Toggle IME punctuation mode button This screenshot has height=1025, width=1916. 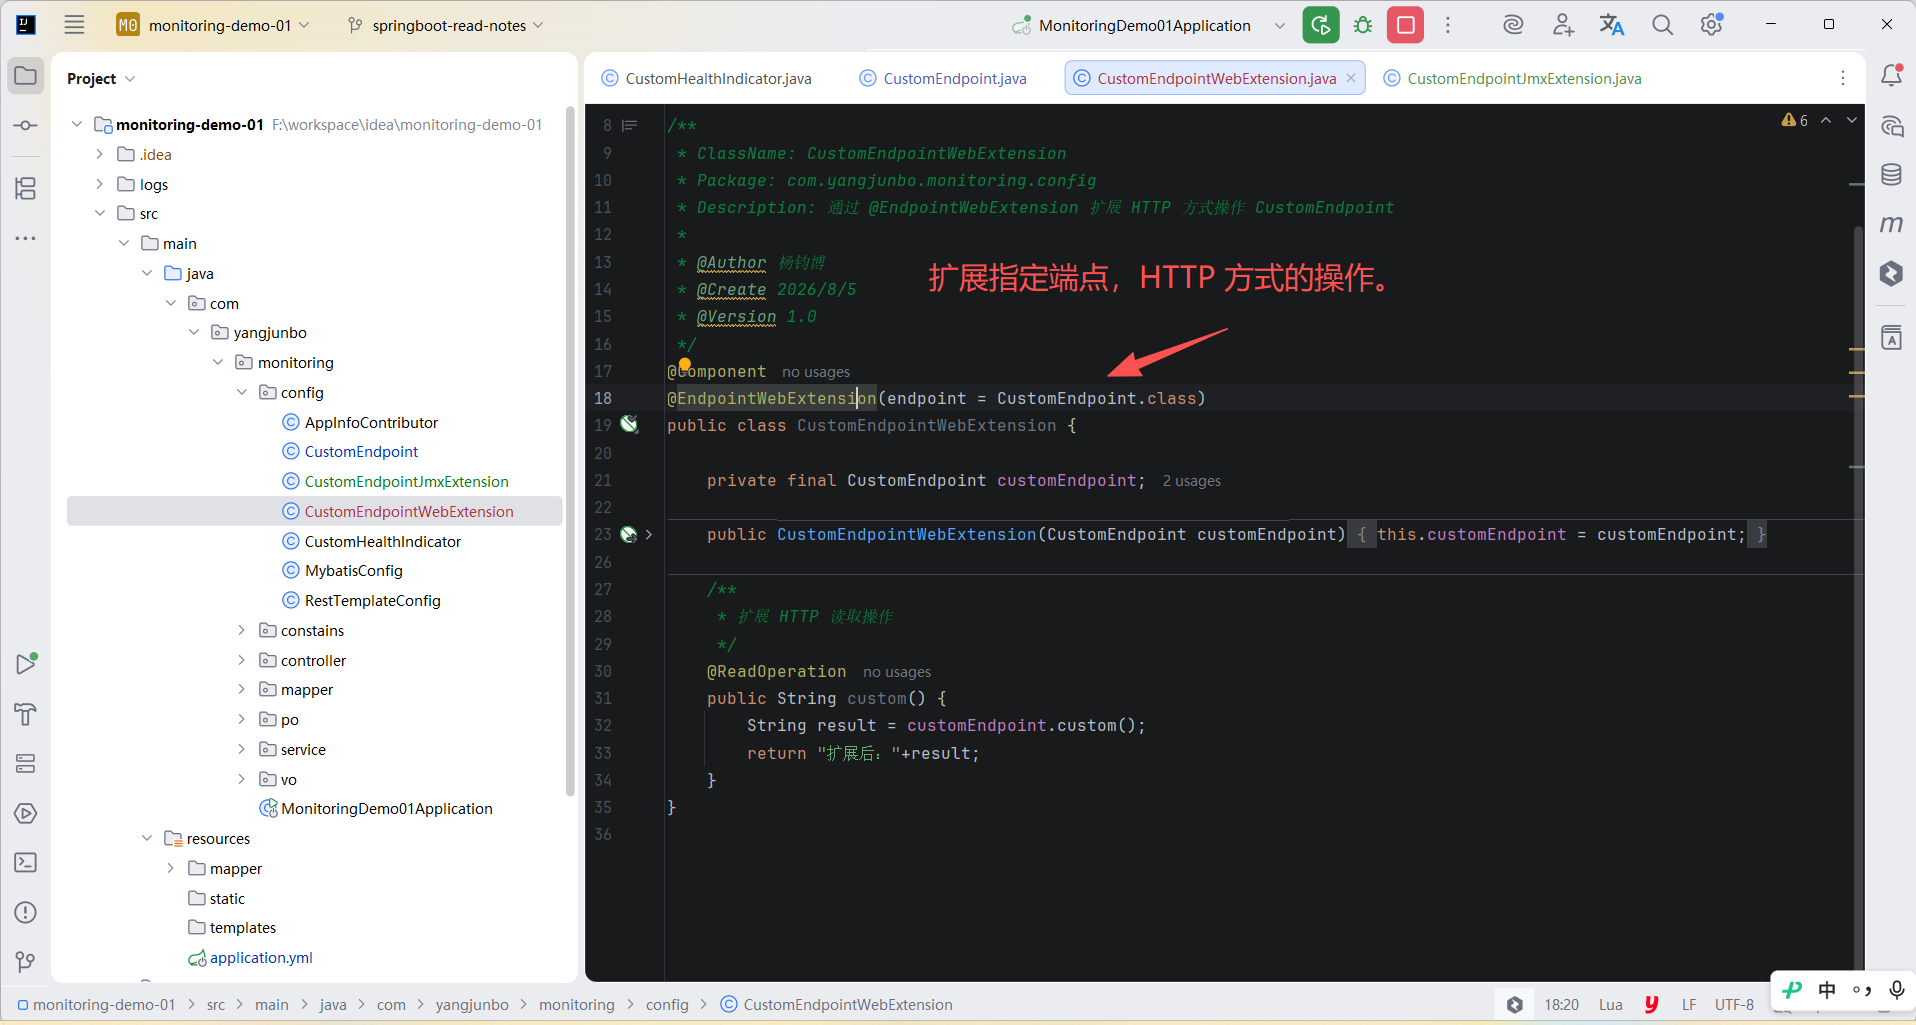pyautogui.click(x=1862, y=990)
